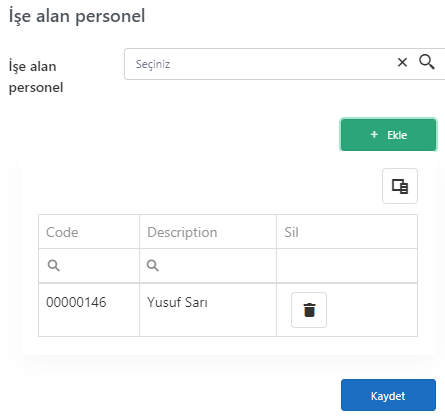Click the Ekle button
445x416 pixels.
click(388, 135)
